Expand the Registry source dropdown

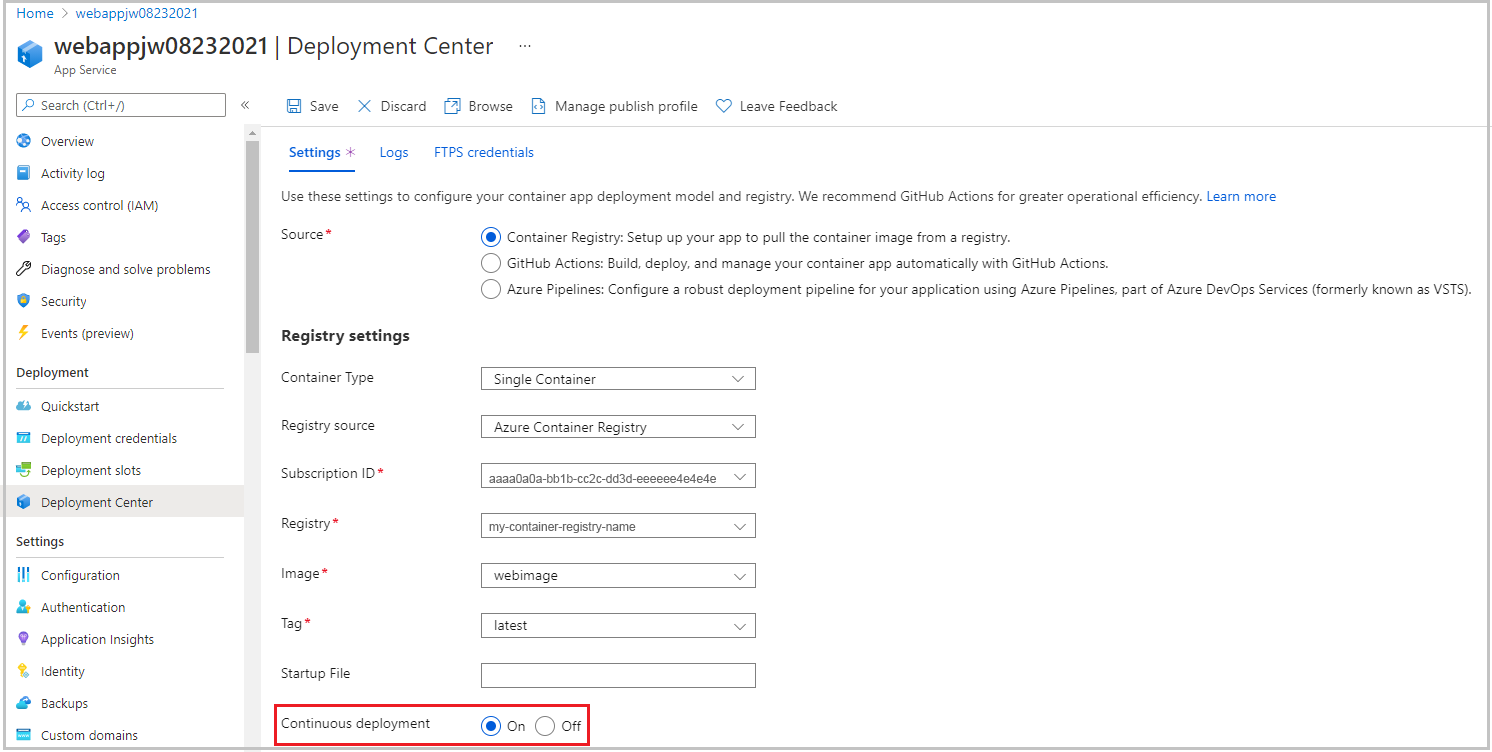[617, 426]
